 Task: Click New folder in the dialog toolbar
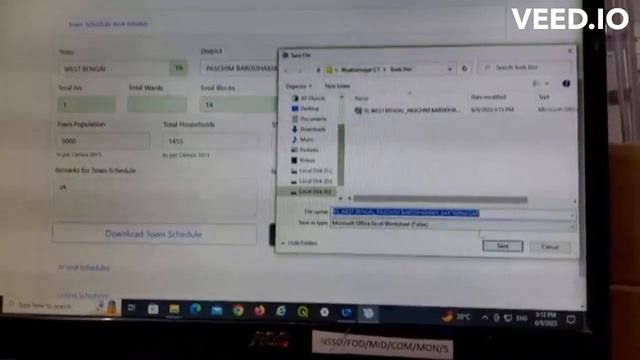pos(337,86)
